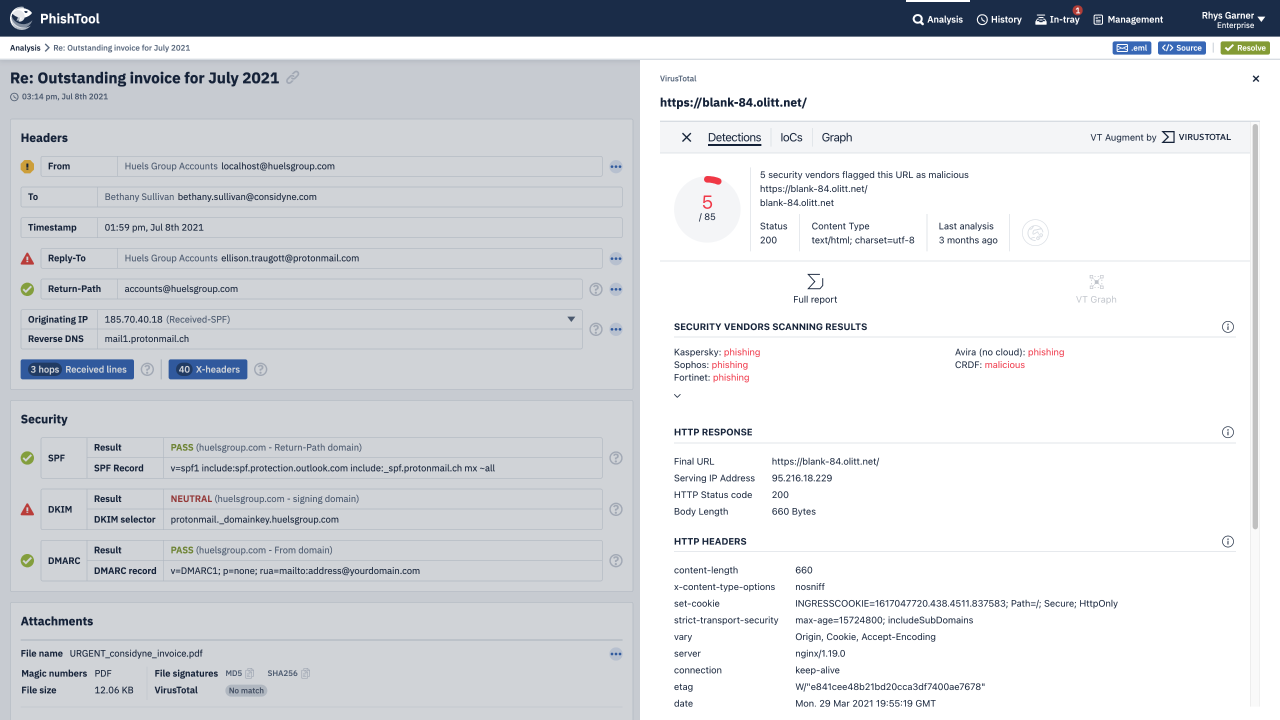Viewport: 1280px width, 720px height.
Task: Open info icon for HTTP Response section
Action: [x=1228, y=432]
